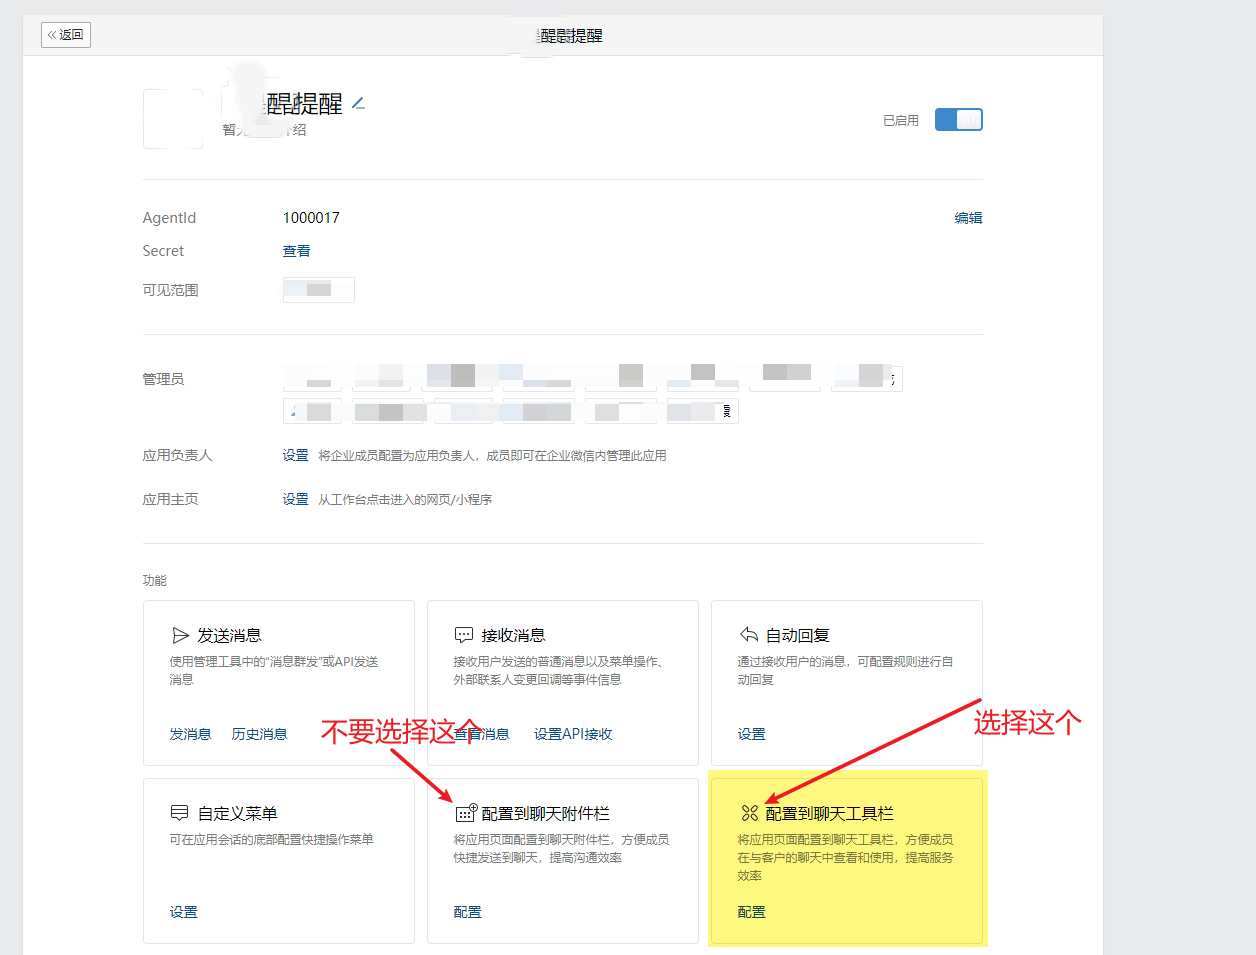
Task: Click the 自定义菜单 menu icon
Action: [180, 813]
